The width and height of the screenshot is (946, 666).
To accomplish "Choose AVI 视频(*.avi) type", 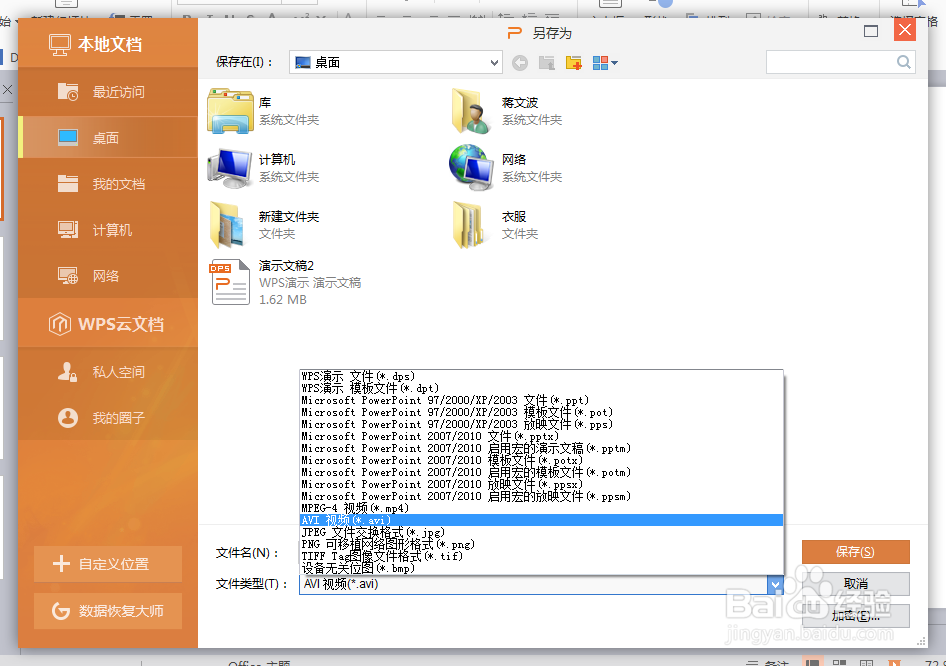I will [541, 520].
